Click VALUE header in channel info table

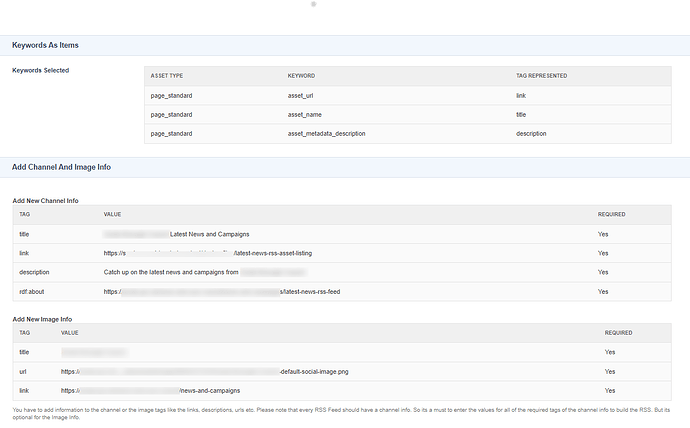point(112,214)
